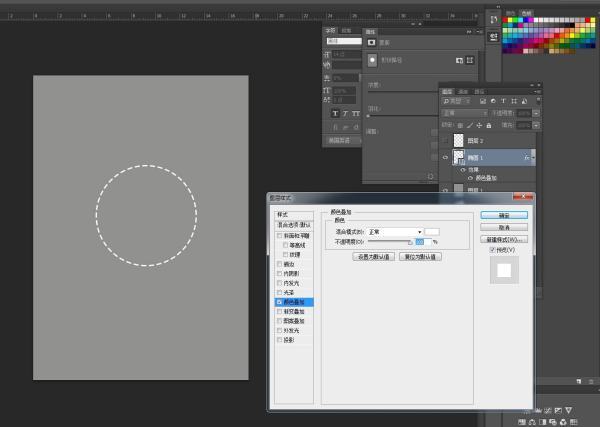Click the collapsed panel icon left of swatches
Image resolution: width=600 pixels, height=427 pixels.
click(x=493, y=18)
